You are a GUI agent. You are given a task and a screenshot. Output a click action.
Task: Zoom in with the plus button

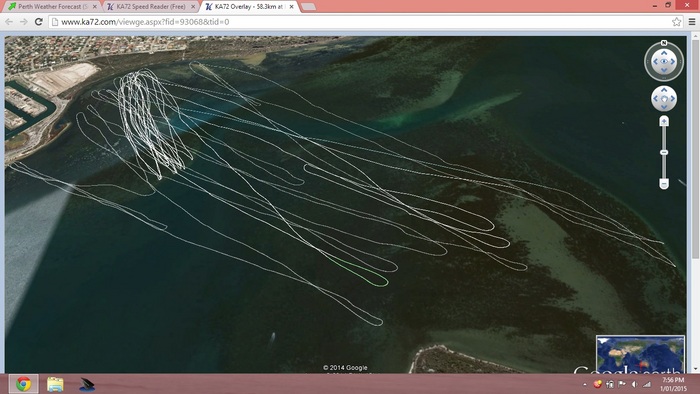tap(664, 121)
